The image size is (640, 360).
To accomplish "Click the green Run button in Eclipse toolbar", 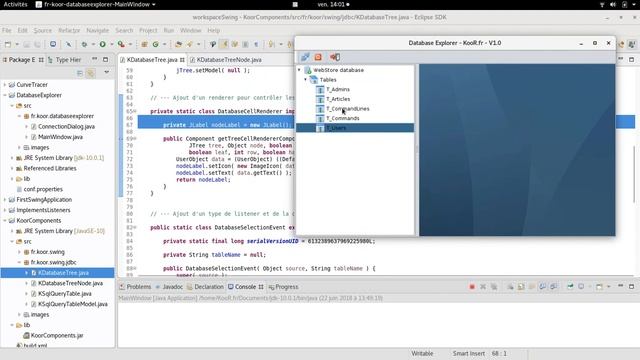I will [x=102, y=44].
